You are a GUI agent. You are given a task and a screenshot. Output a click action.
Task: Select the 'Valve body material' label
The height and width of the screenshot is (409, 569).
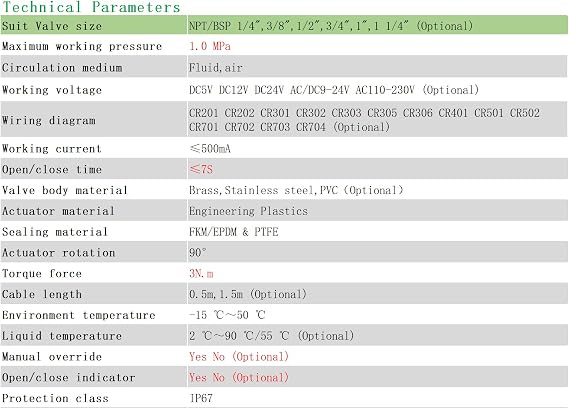click(x=65, y=191)
